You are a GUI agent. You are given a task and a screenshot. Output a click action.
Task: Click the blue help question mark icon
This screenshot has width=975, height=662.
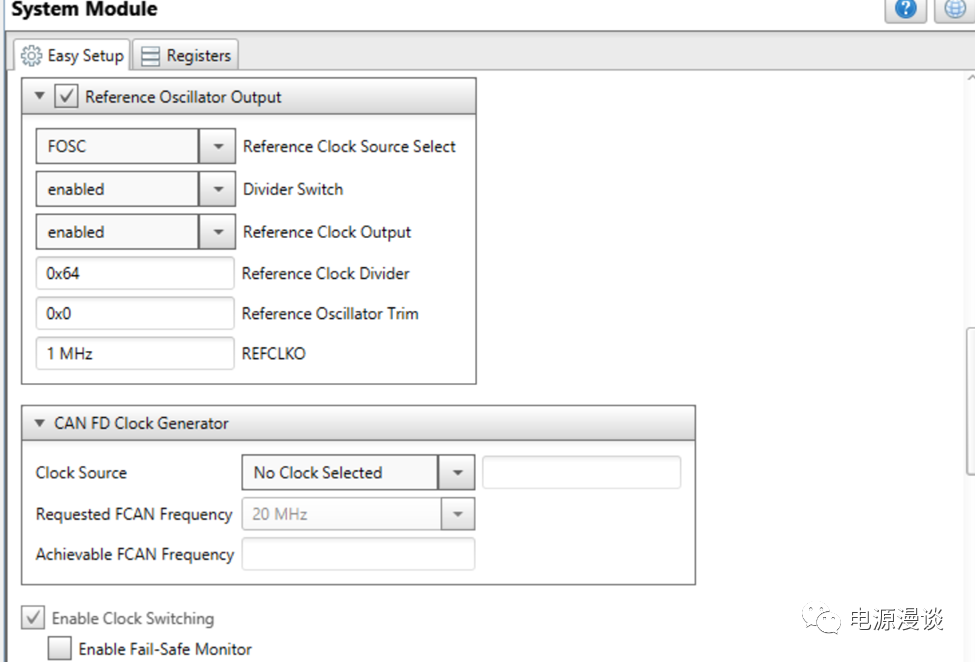tap(905, 9)
